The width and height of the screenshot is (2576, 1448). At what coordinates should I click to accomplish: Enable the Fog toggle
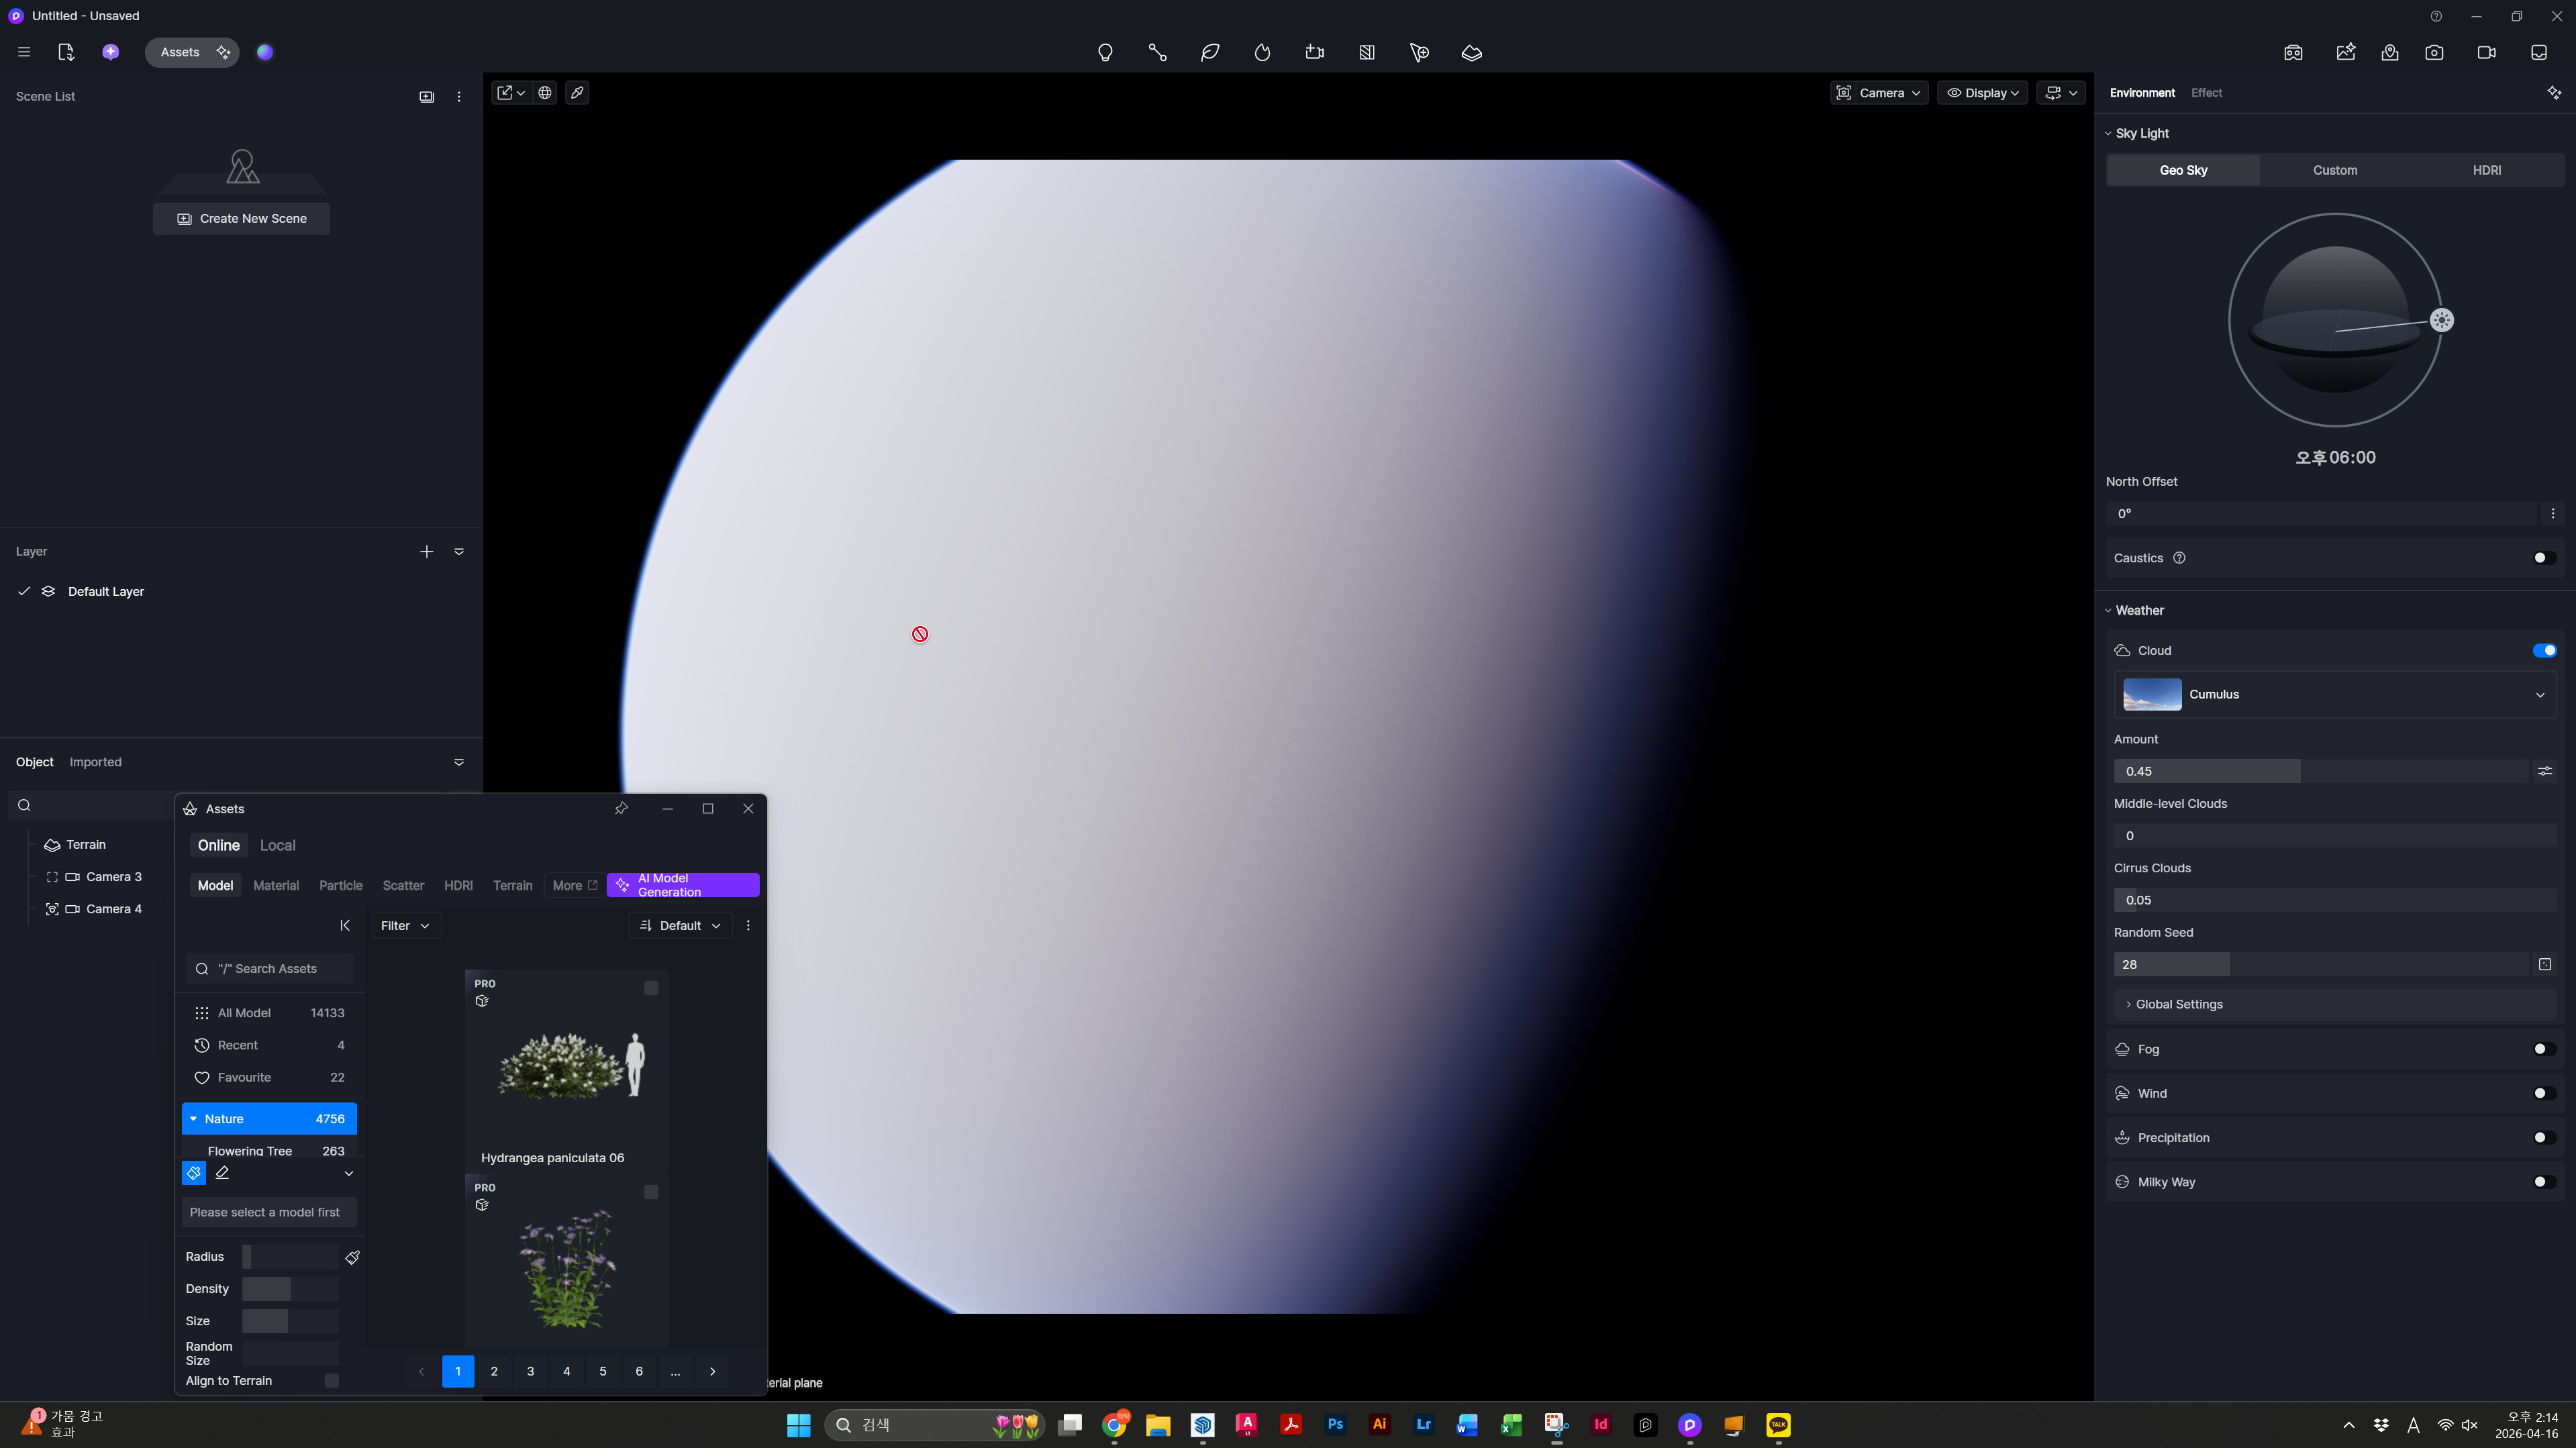[2544, 1049]
